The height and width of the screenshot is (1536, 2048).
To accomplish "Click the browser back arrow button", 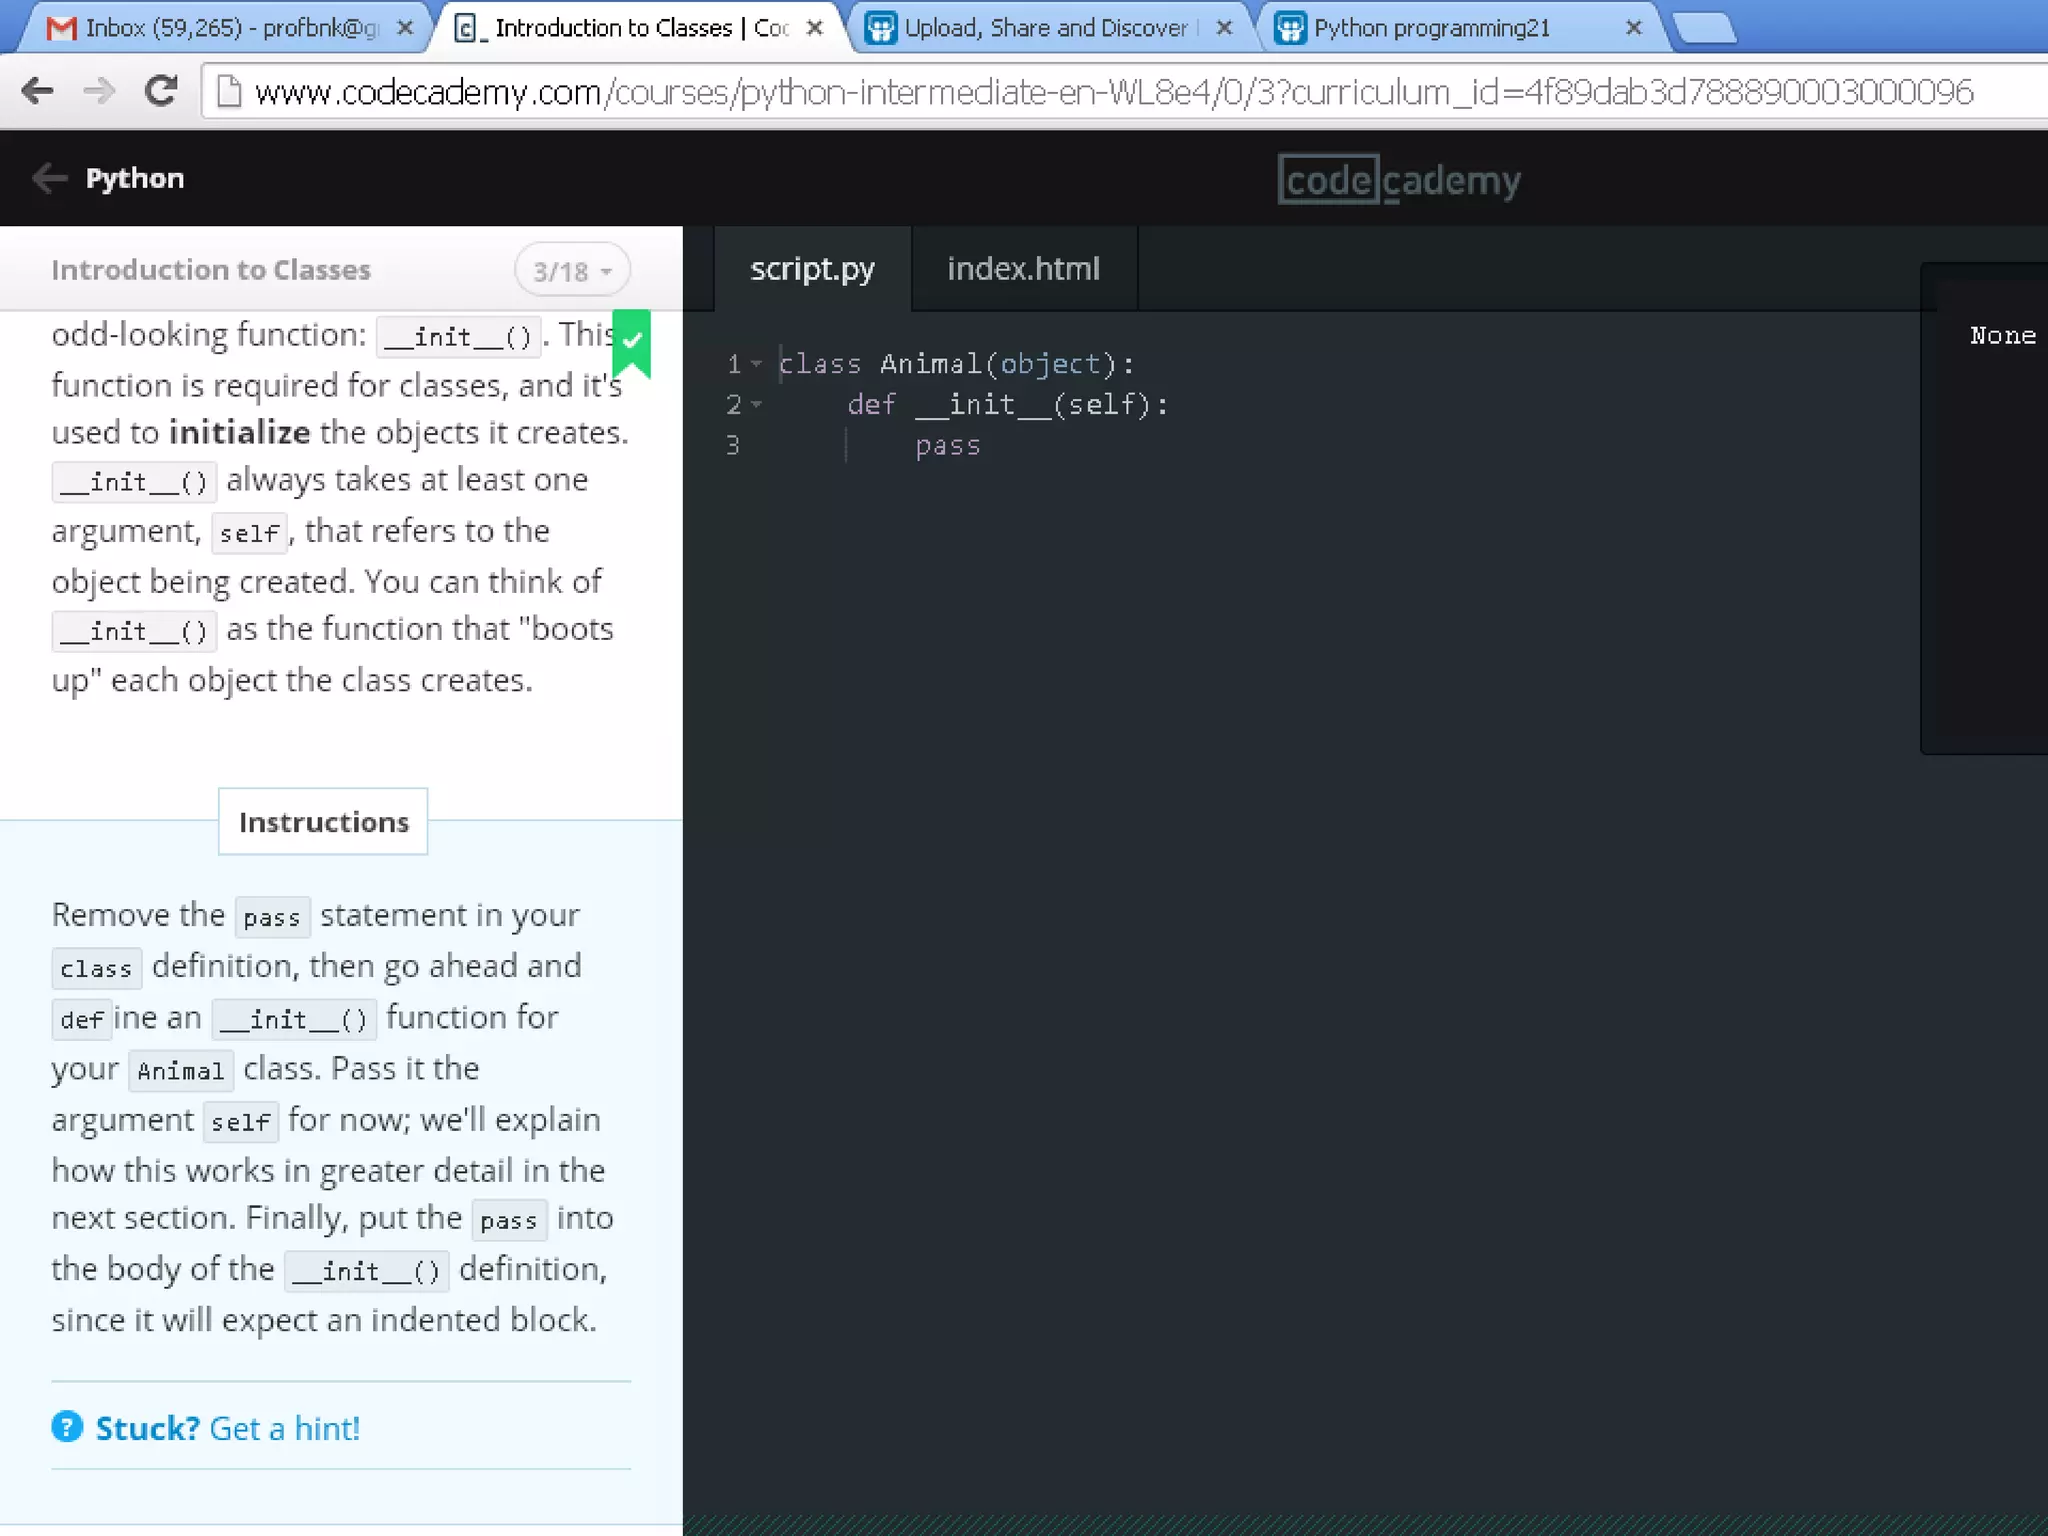I will click(x=37, y=91).
